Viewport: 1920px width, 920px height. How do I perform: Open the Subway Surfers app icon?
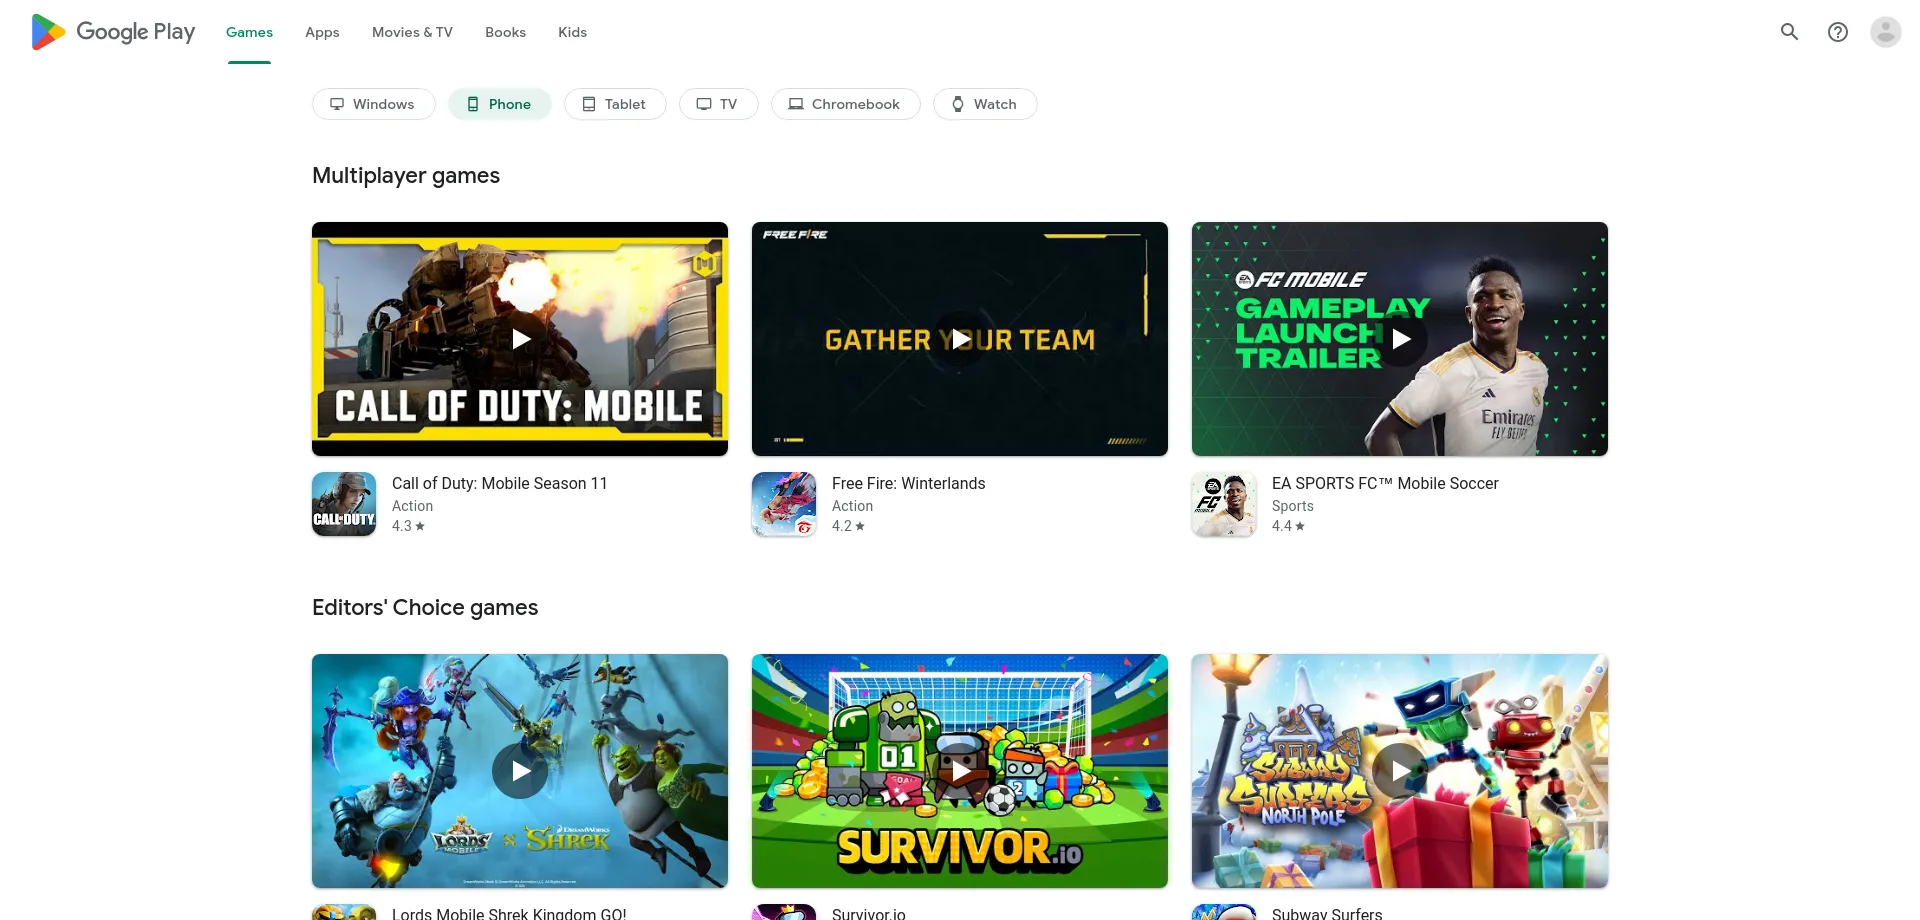(1224, 912)
